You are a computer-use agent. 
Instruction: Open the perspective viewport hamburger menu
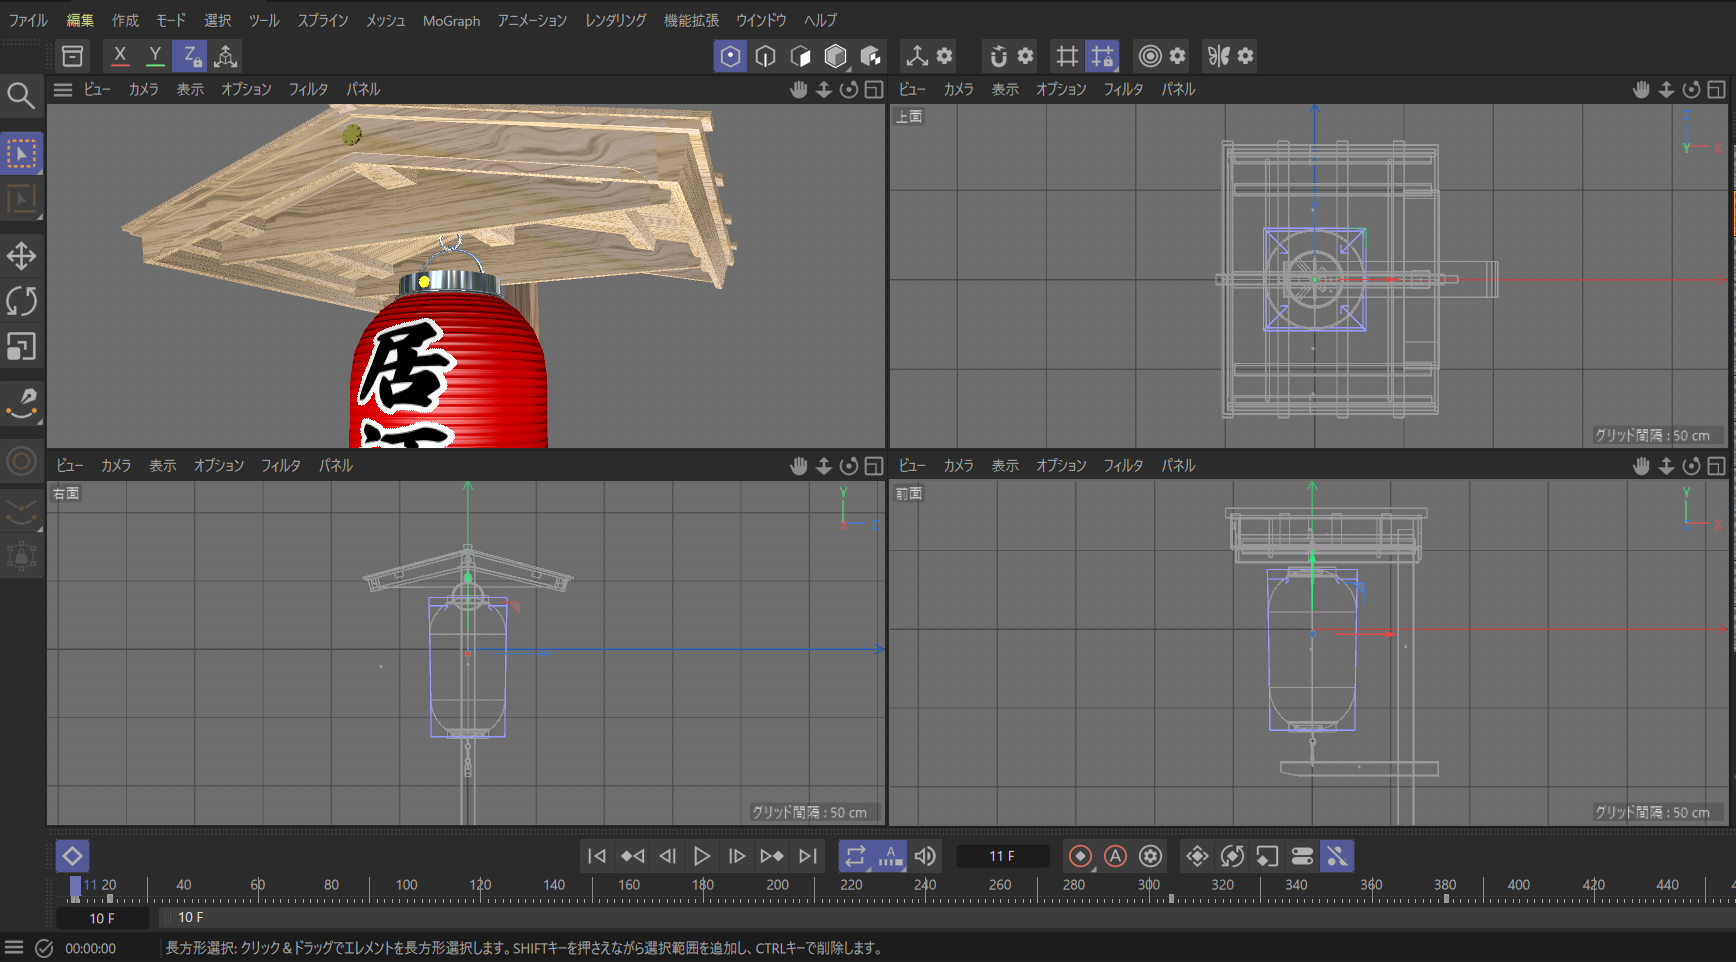[63, 89]
